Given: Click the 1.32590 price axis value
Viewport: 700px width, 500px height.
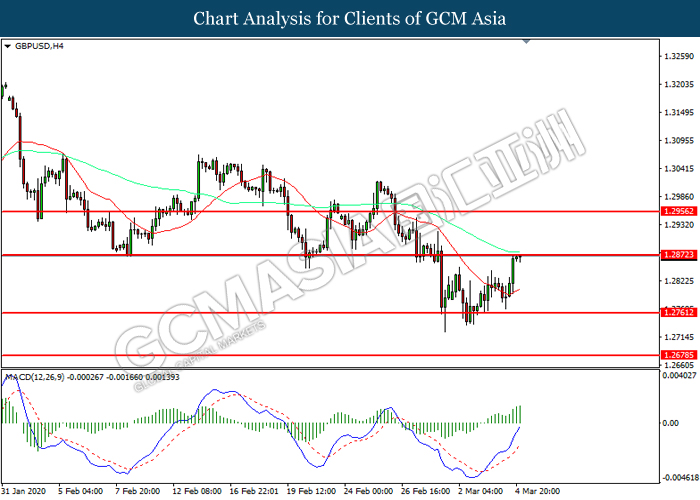Looking at the screenshot, I should coord(679,56).
